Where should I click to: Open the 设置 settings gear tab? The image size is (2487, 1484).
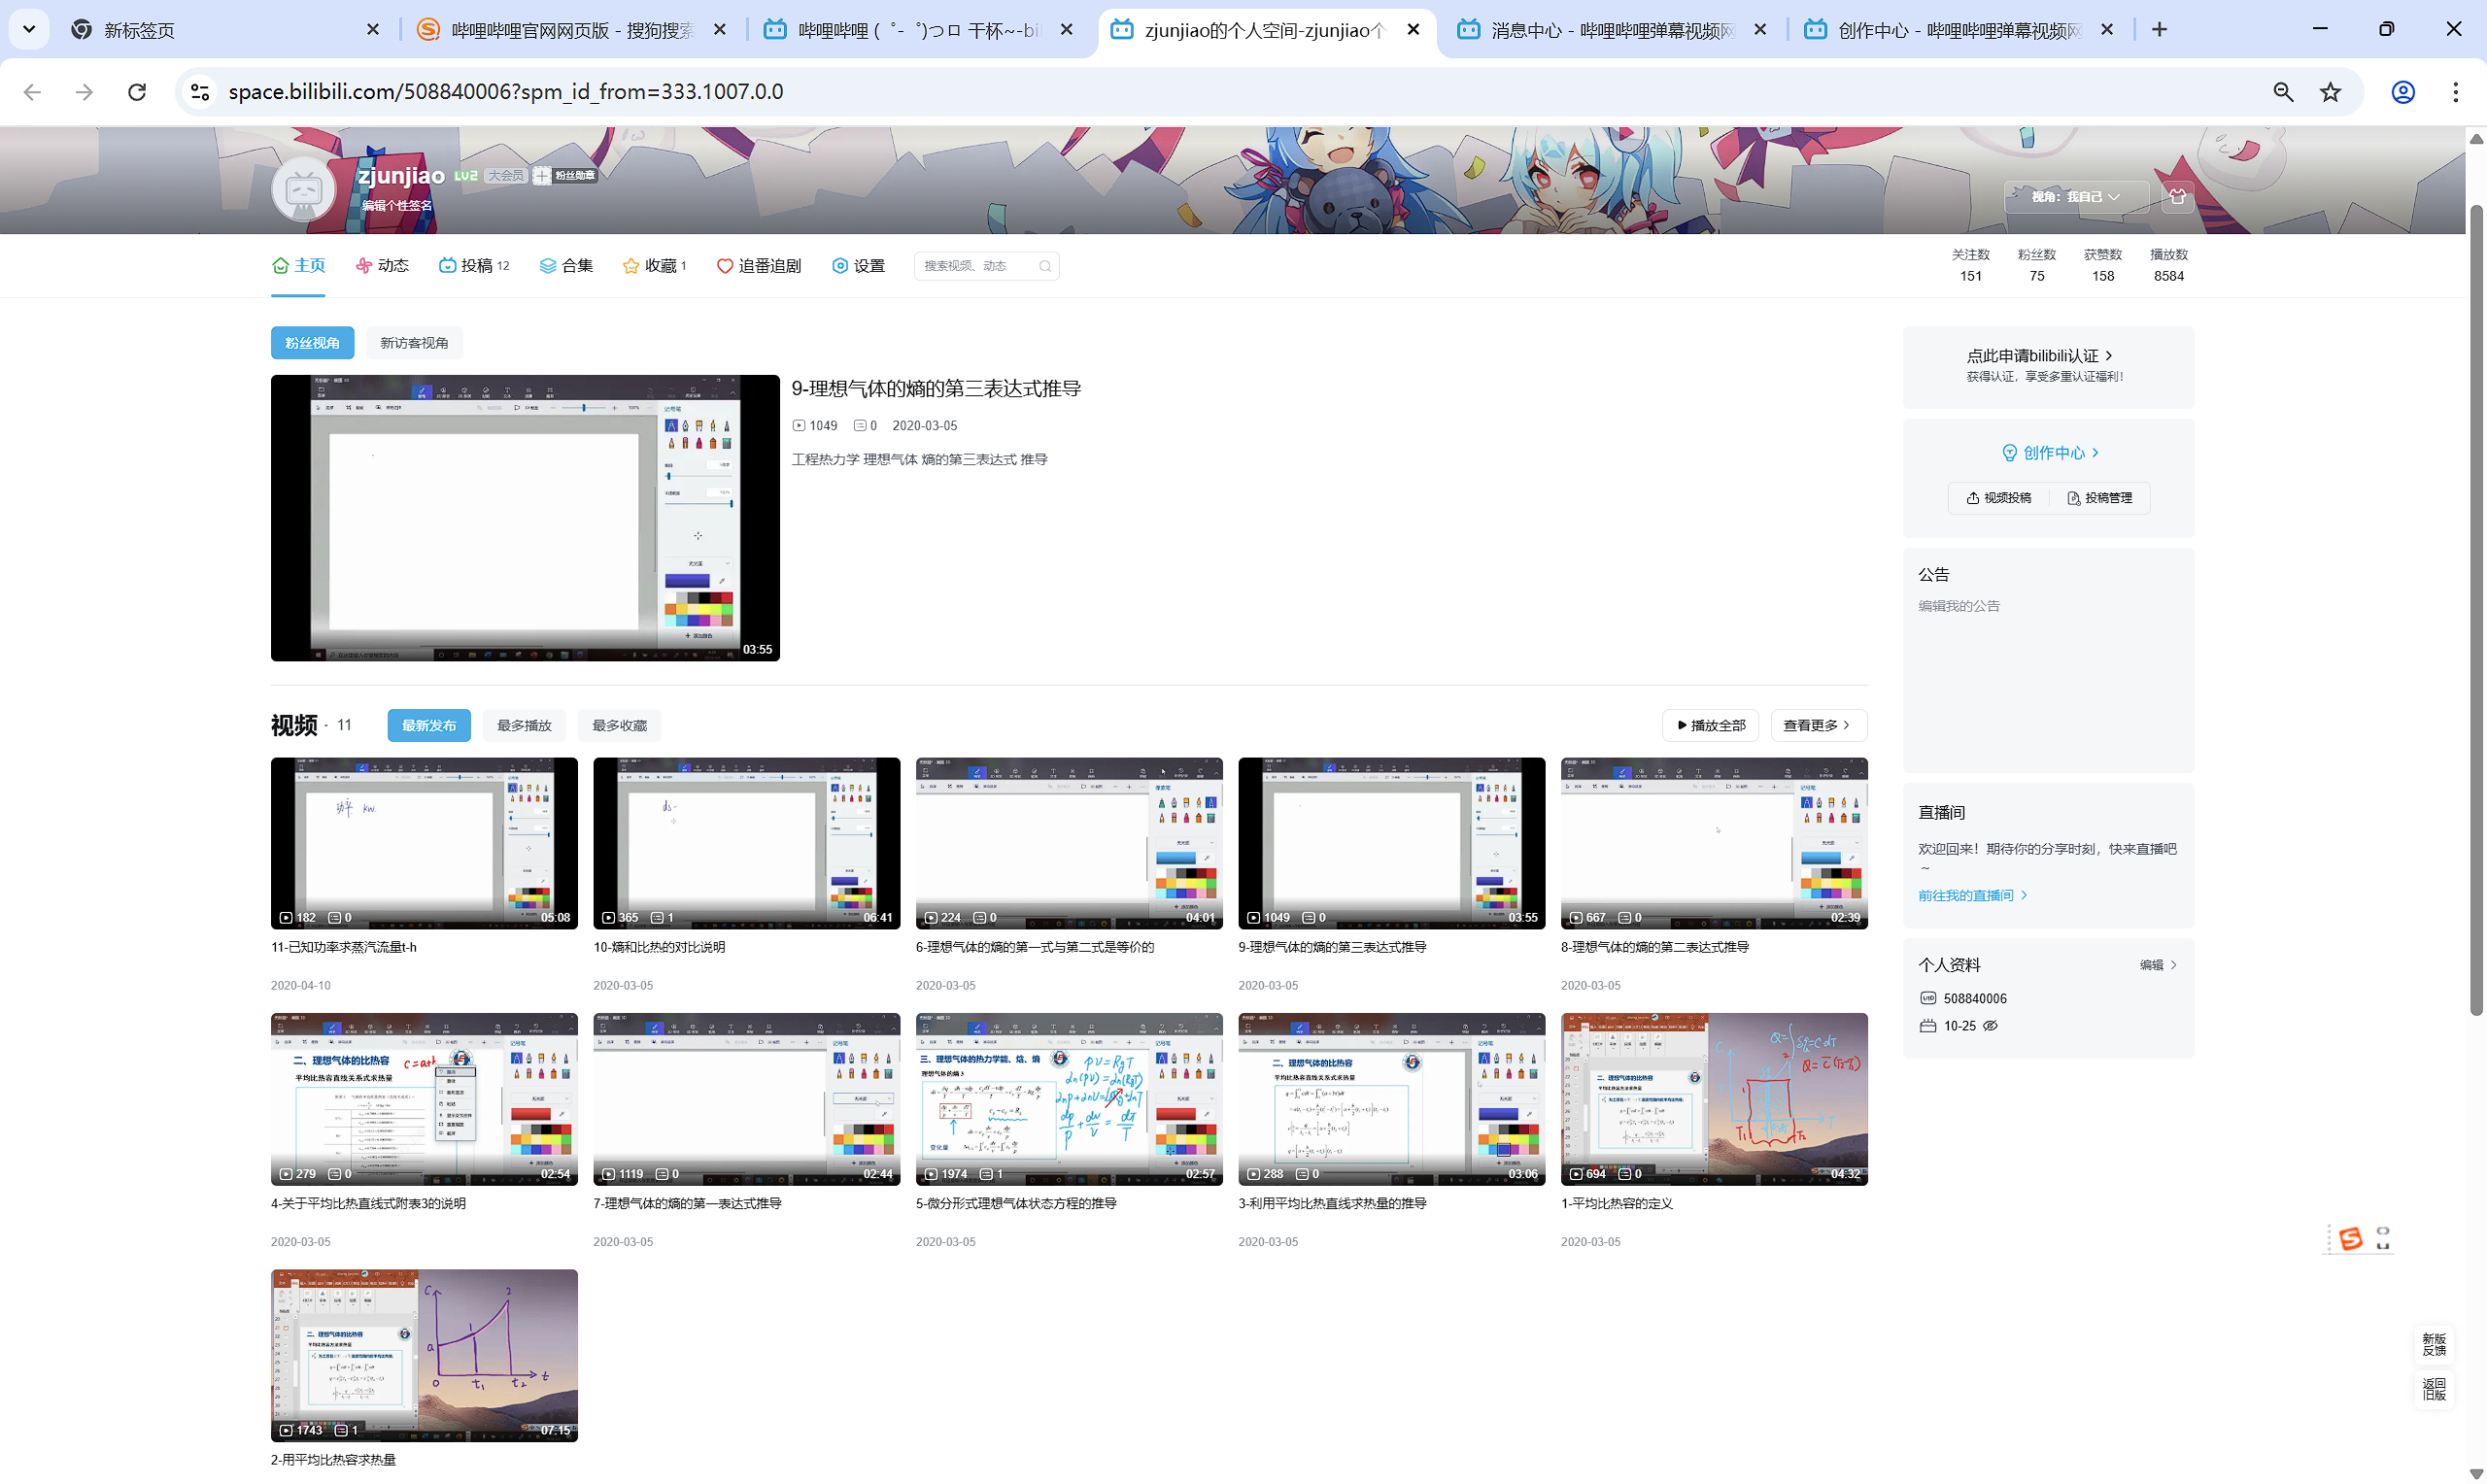tap(858, 266)
